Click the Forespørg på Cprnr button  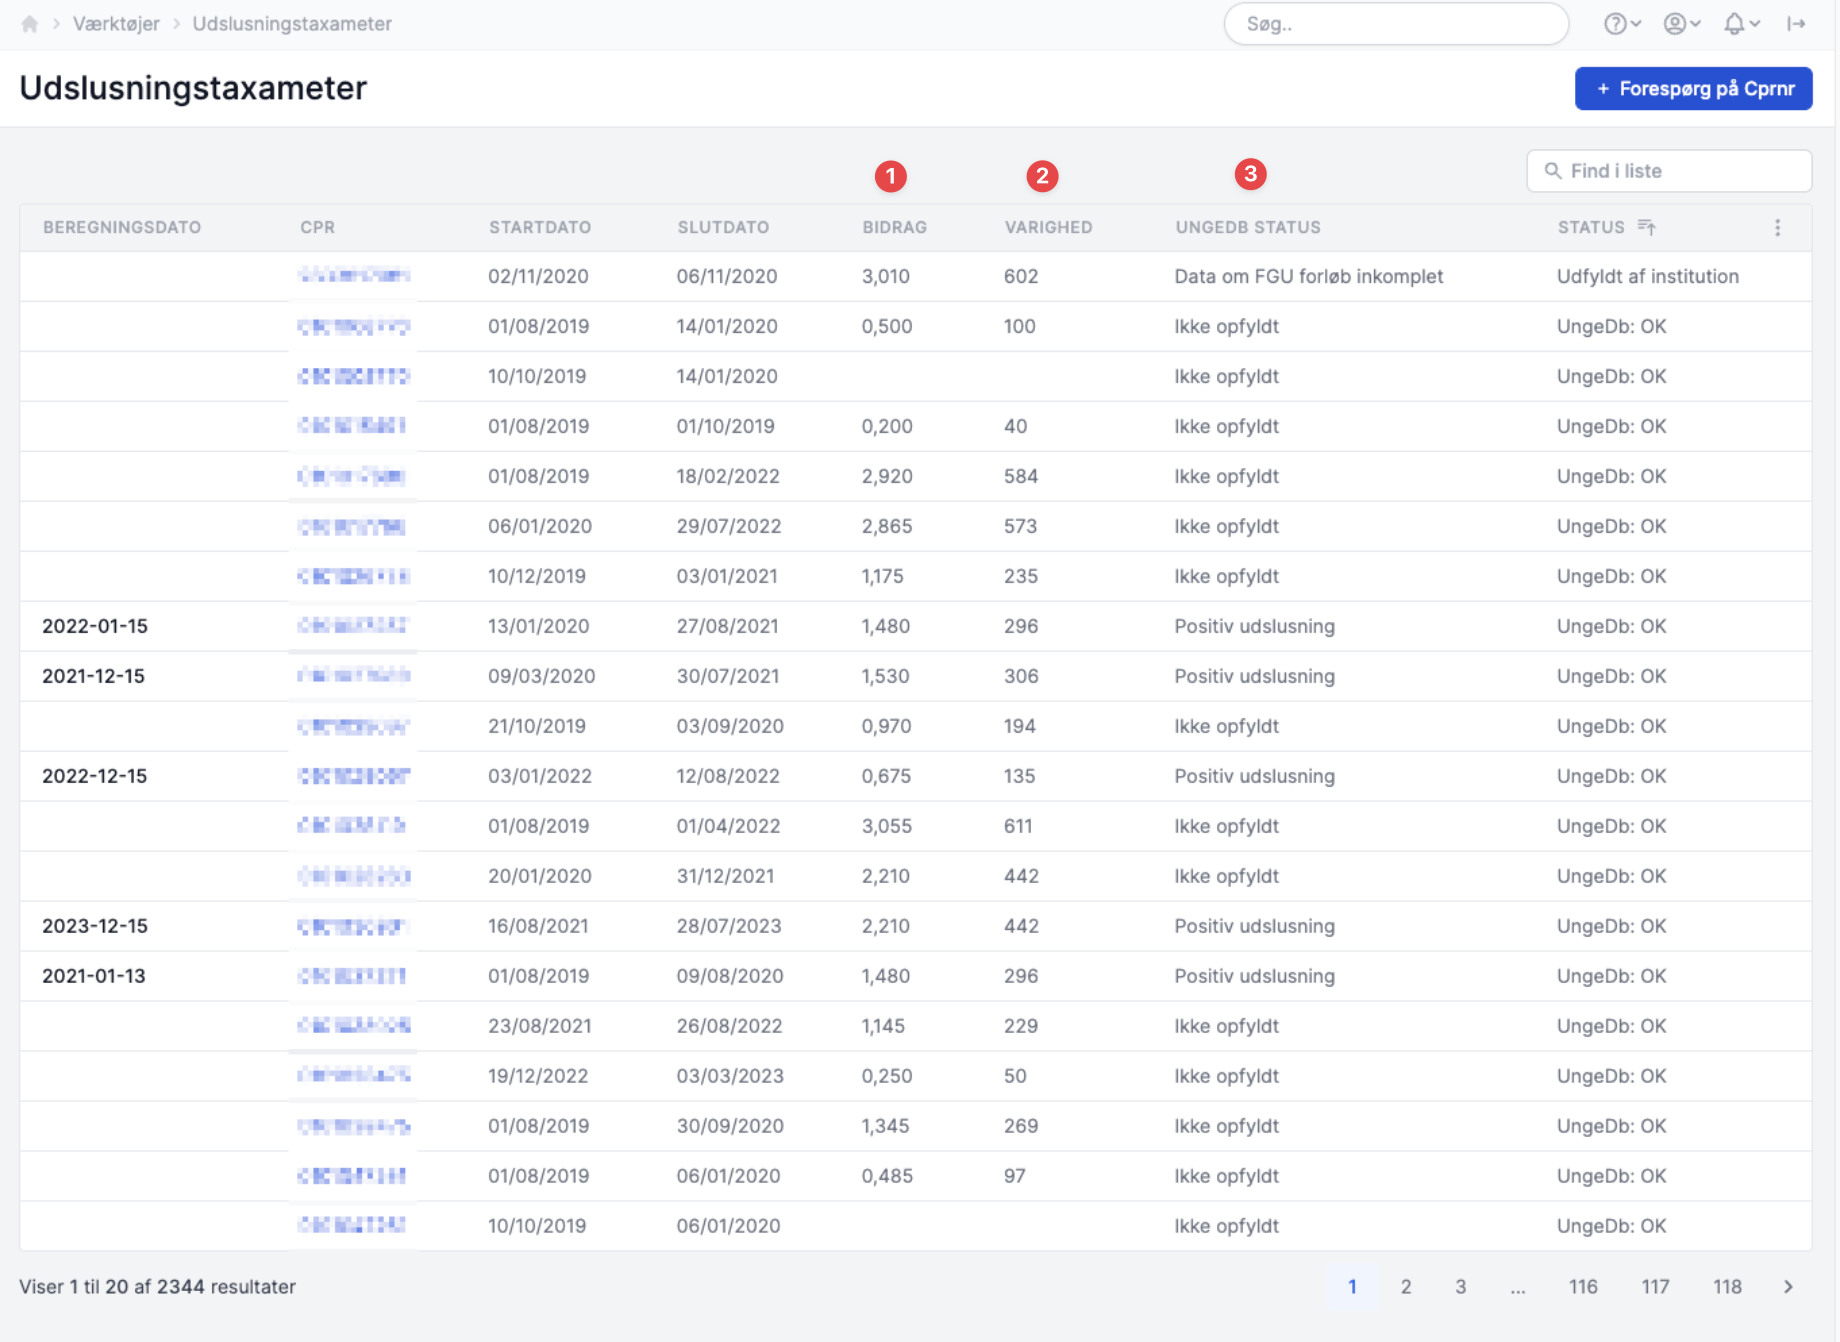pyautogui.click(x=1693, y=89)
